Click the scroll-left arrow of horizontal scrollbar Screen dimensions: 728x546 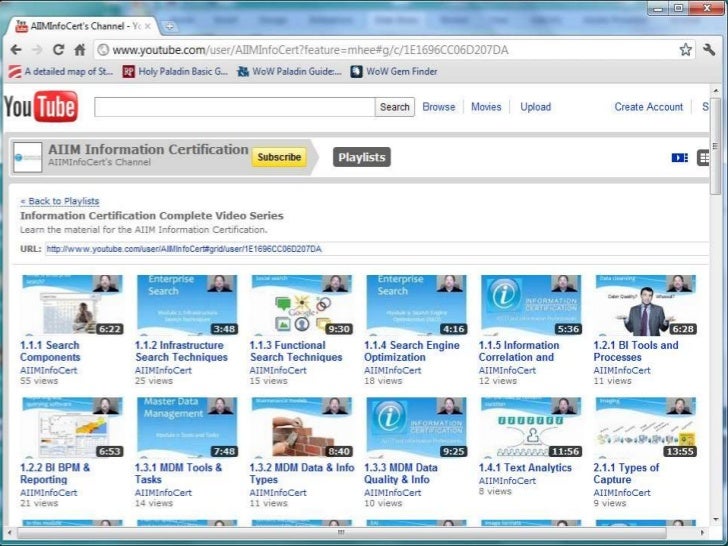click(10, 533)
